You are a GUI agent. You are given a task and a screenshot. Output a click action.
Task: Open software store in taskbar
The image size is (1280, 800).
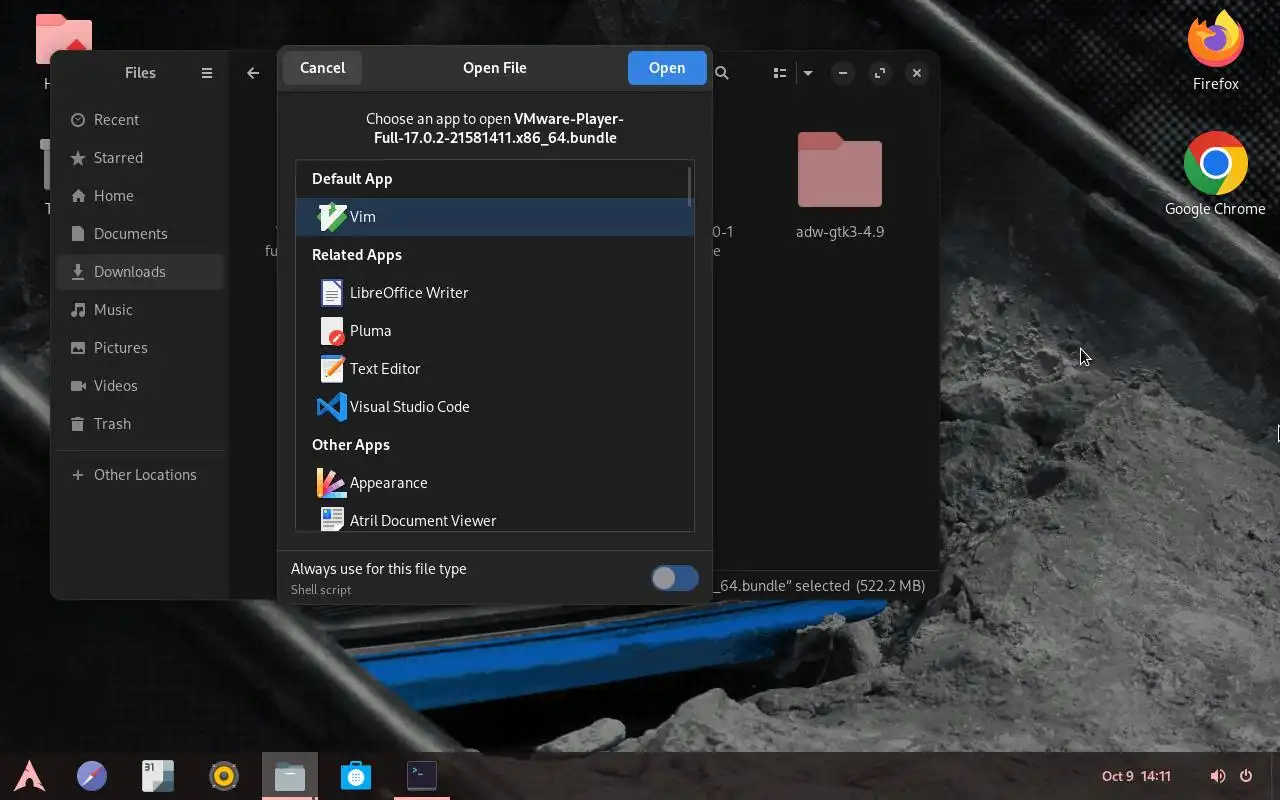pyautogui.click(x=356, y=776)
